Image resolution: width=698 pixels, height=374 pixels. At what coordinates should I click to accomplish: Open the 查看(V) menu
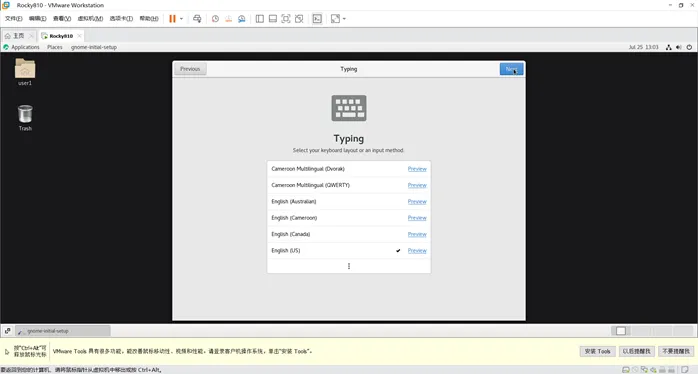point(62,19)
